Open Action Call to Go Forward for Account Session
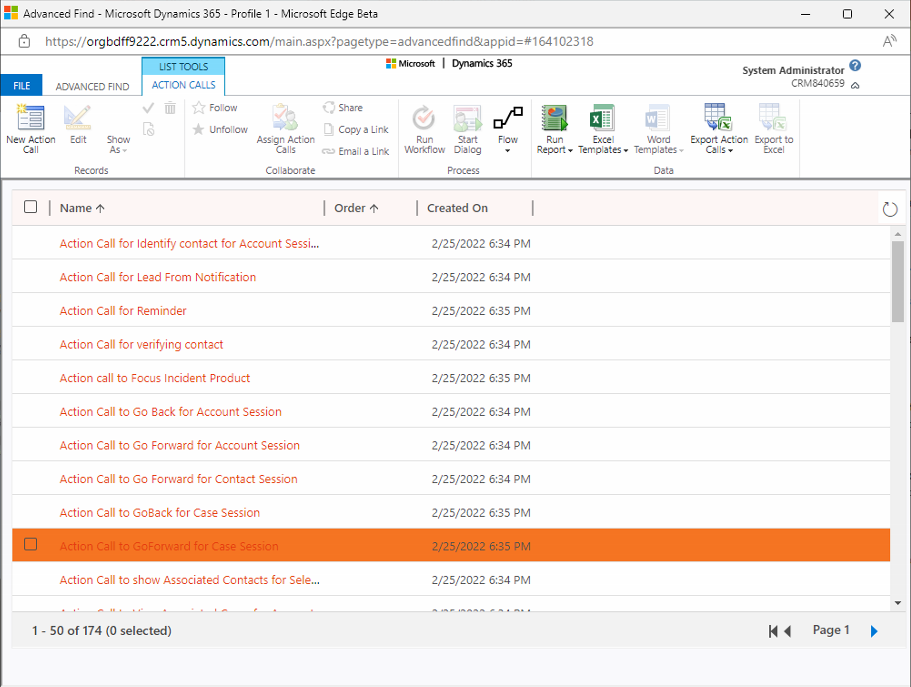The width and height of the screenshot is (911, 687). tap(180, 446)
